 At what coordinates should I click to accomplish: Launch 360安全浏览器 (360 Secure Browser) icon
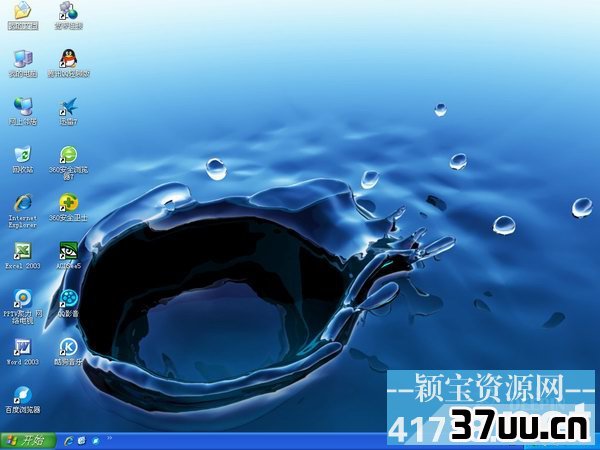click(68, 154)
